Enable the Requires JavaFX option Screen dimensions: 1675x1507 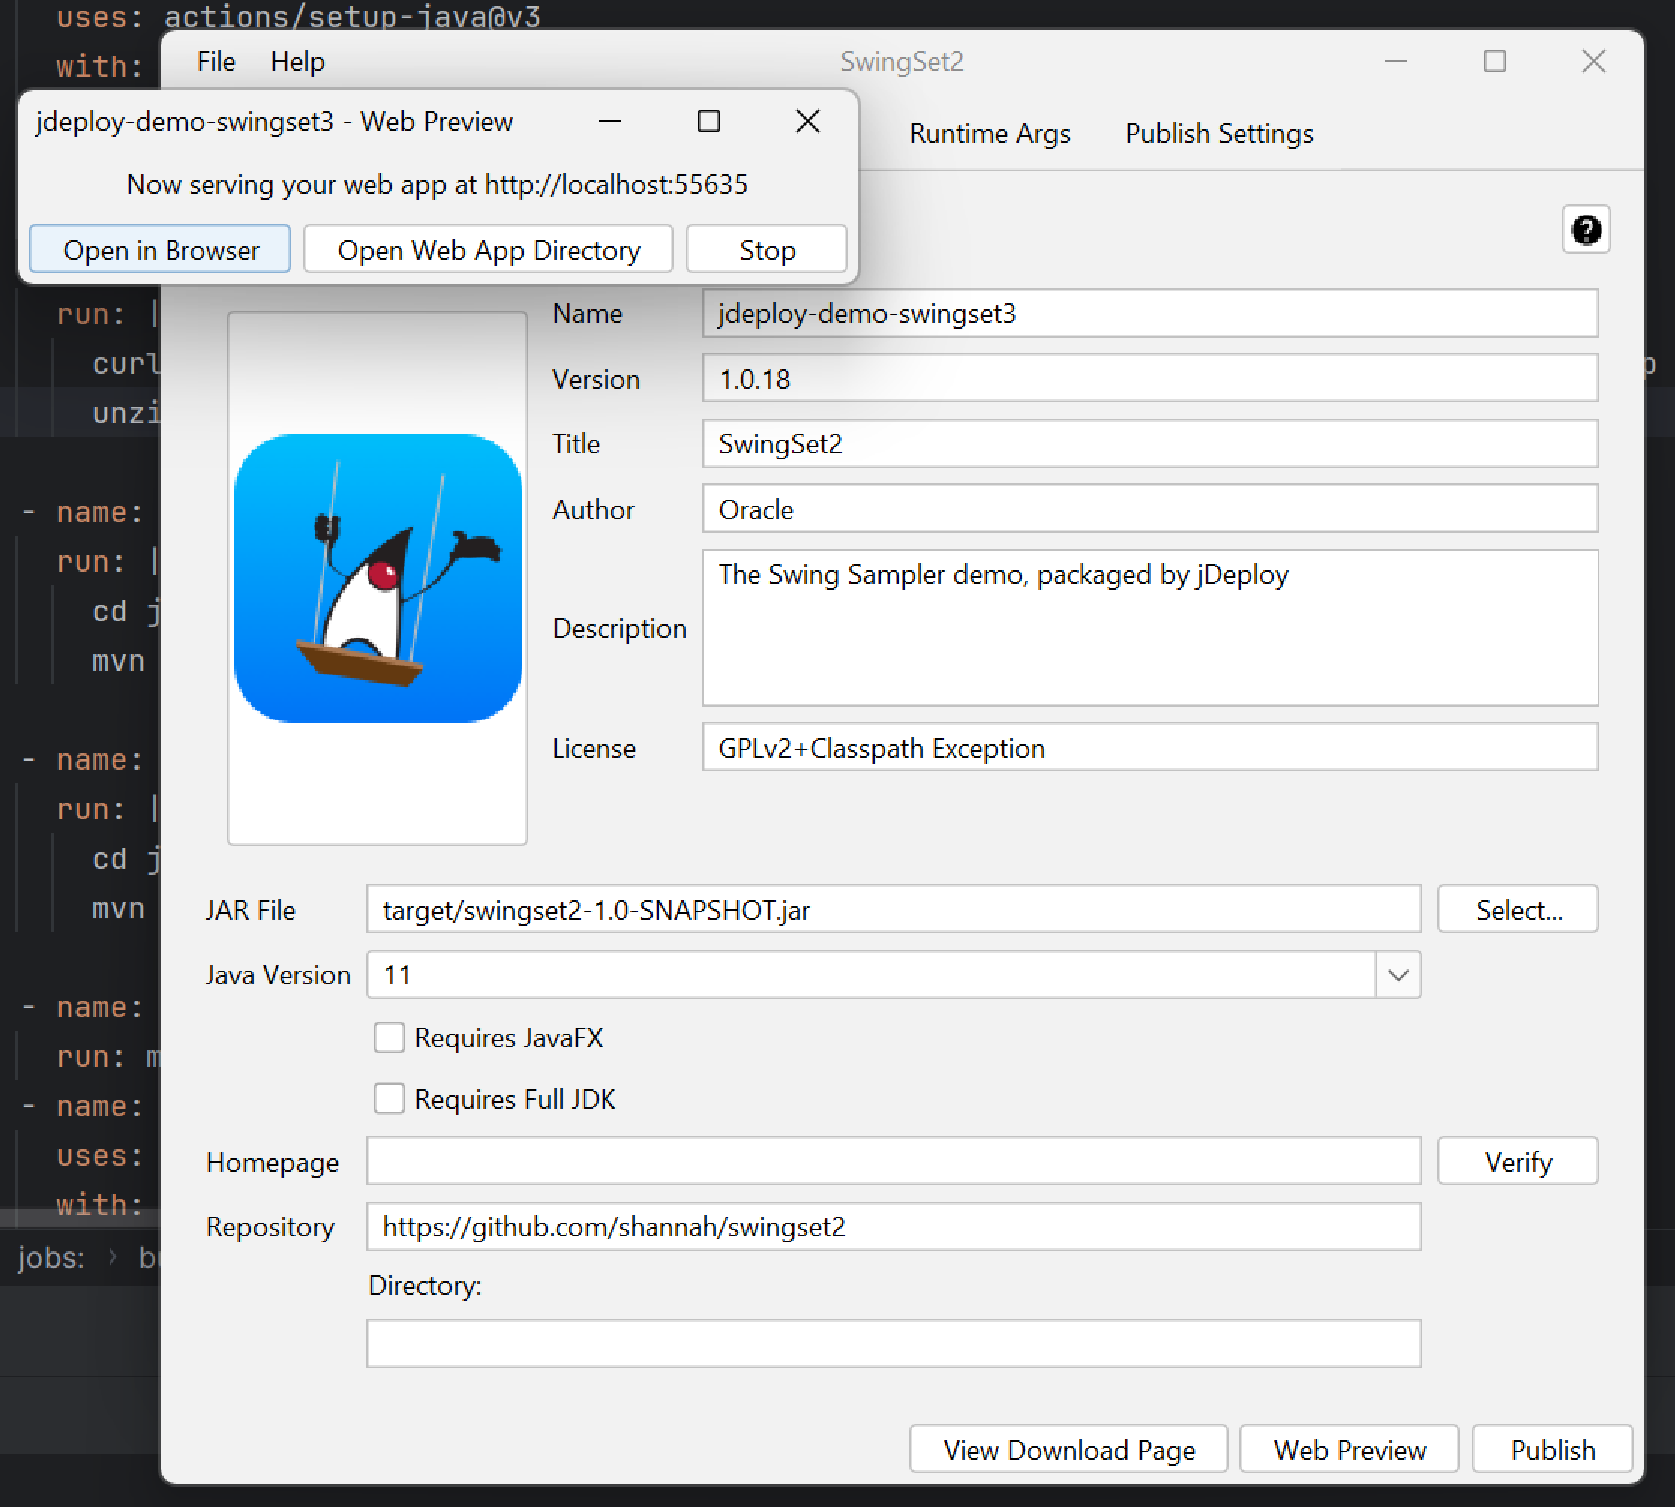tap(389, 1038)
